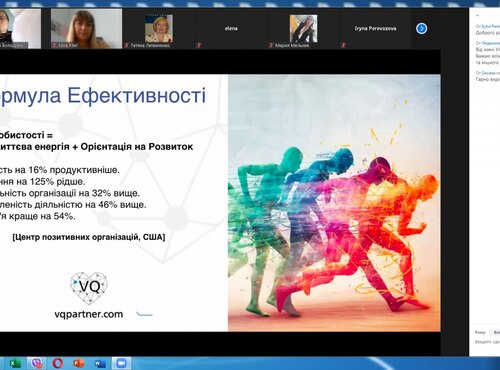Screen dimensions: 500x370
Task: Click the vqpartner.com text on the slide
Action: pyautogui.click(x=89, y=314)
